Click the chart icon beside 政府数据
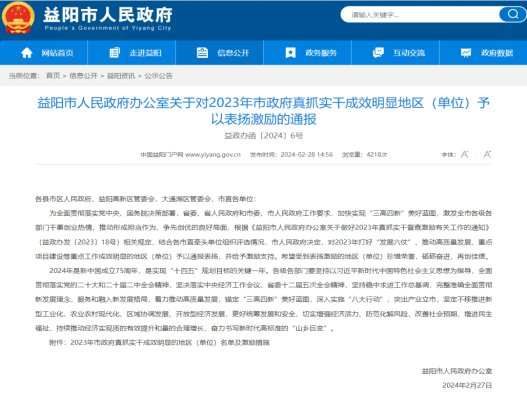527x398 pixels. coord(466,53)
